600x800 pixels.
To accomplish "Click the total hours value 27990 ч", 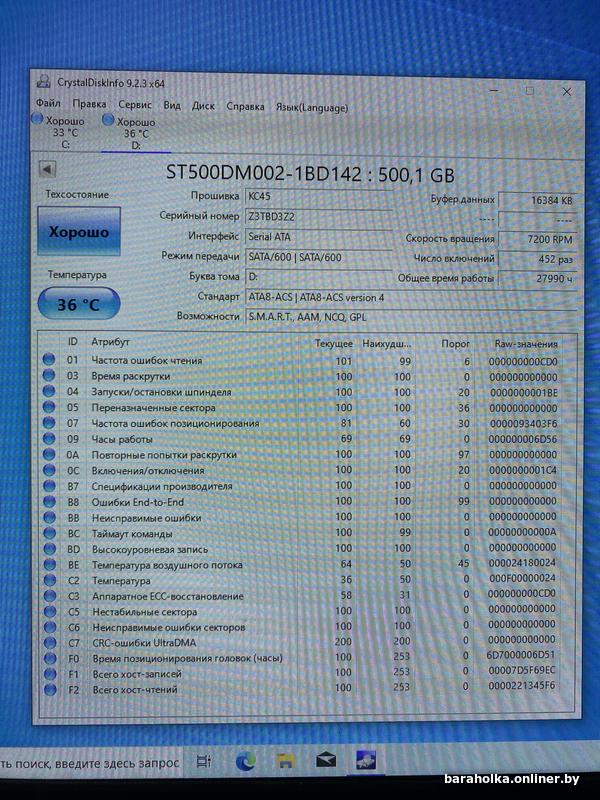I will pos(538,279).
